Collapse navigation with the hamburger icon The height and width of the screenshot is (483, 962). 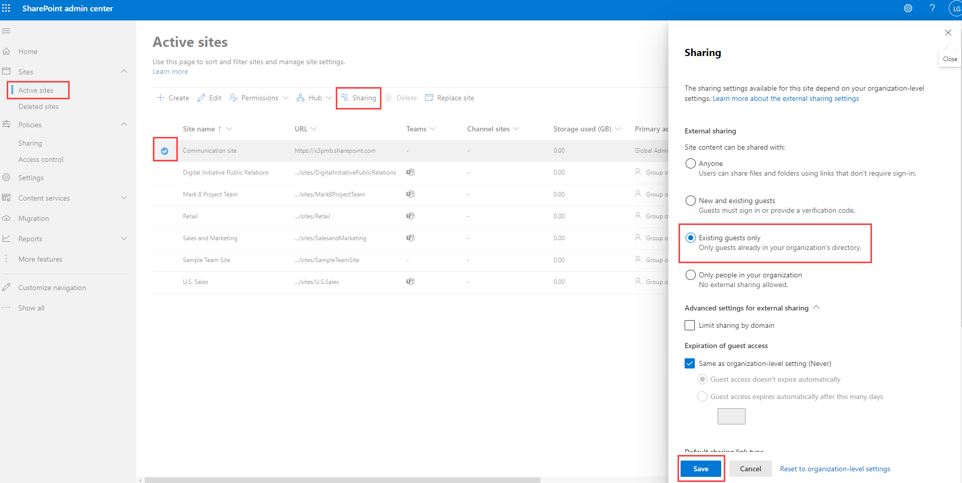(6, 31)
